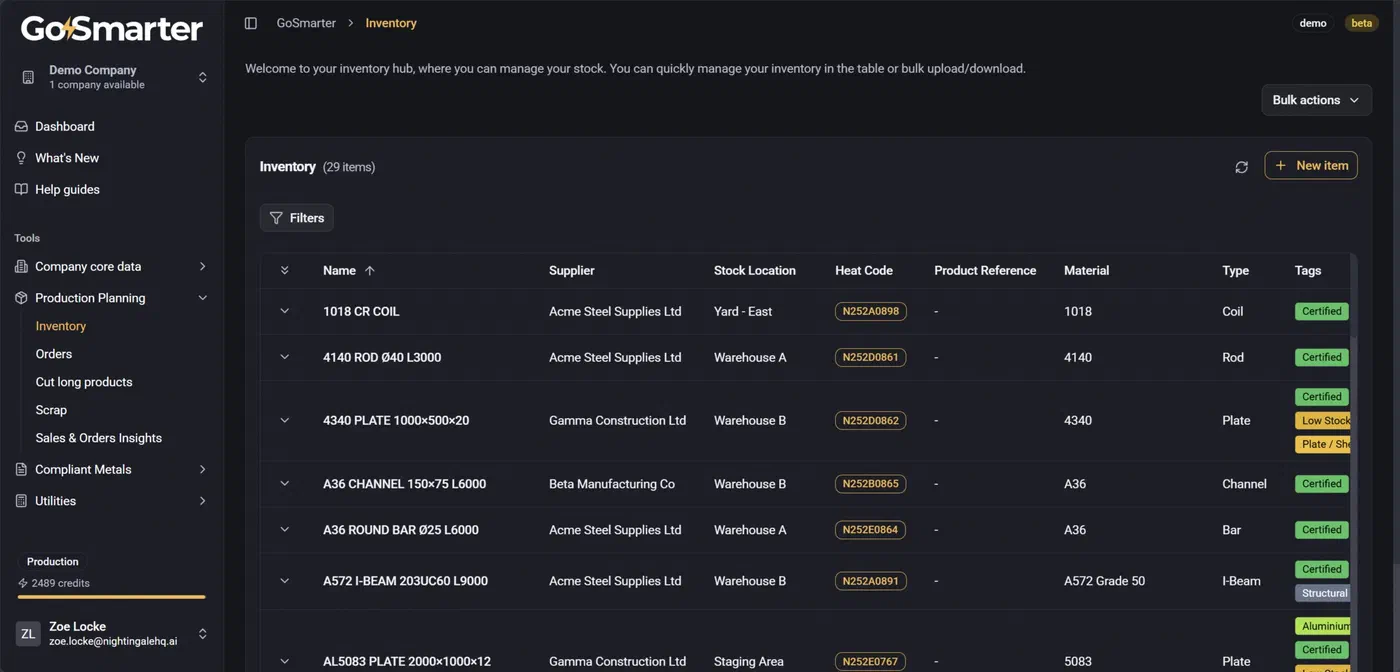1400x672 pixels.
Task: Expand the 4340 PLATE 1000×500×20 row
Action: 284,420
